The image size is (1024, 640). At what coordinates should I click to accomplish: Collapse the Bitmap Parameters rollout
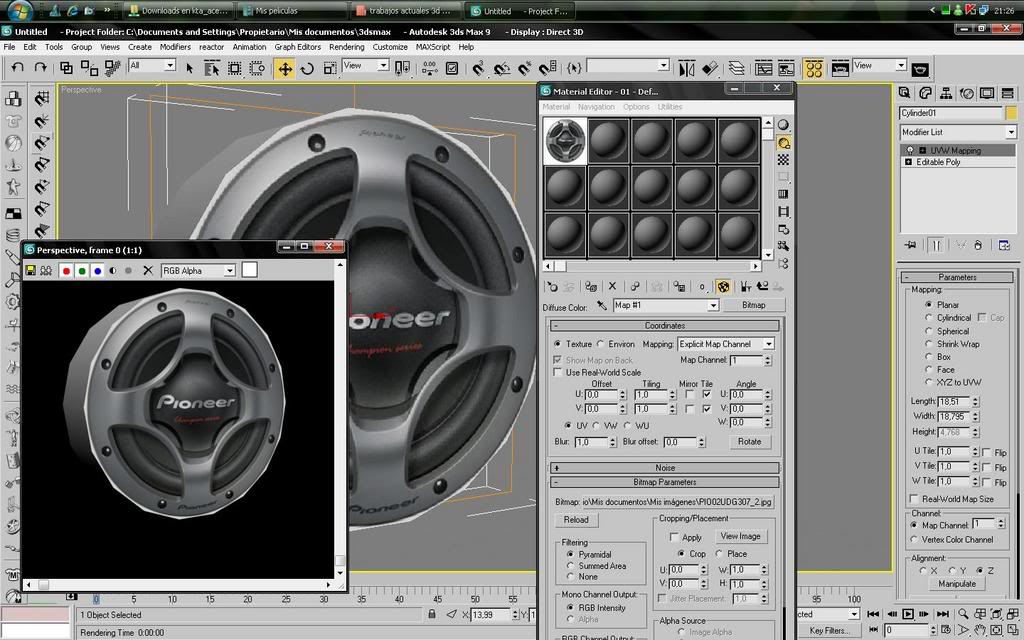(665, 482)
